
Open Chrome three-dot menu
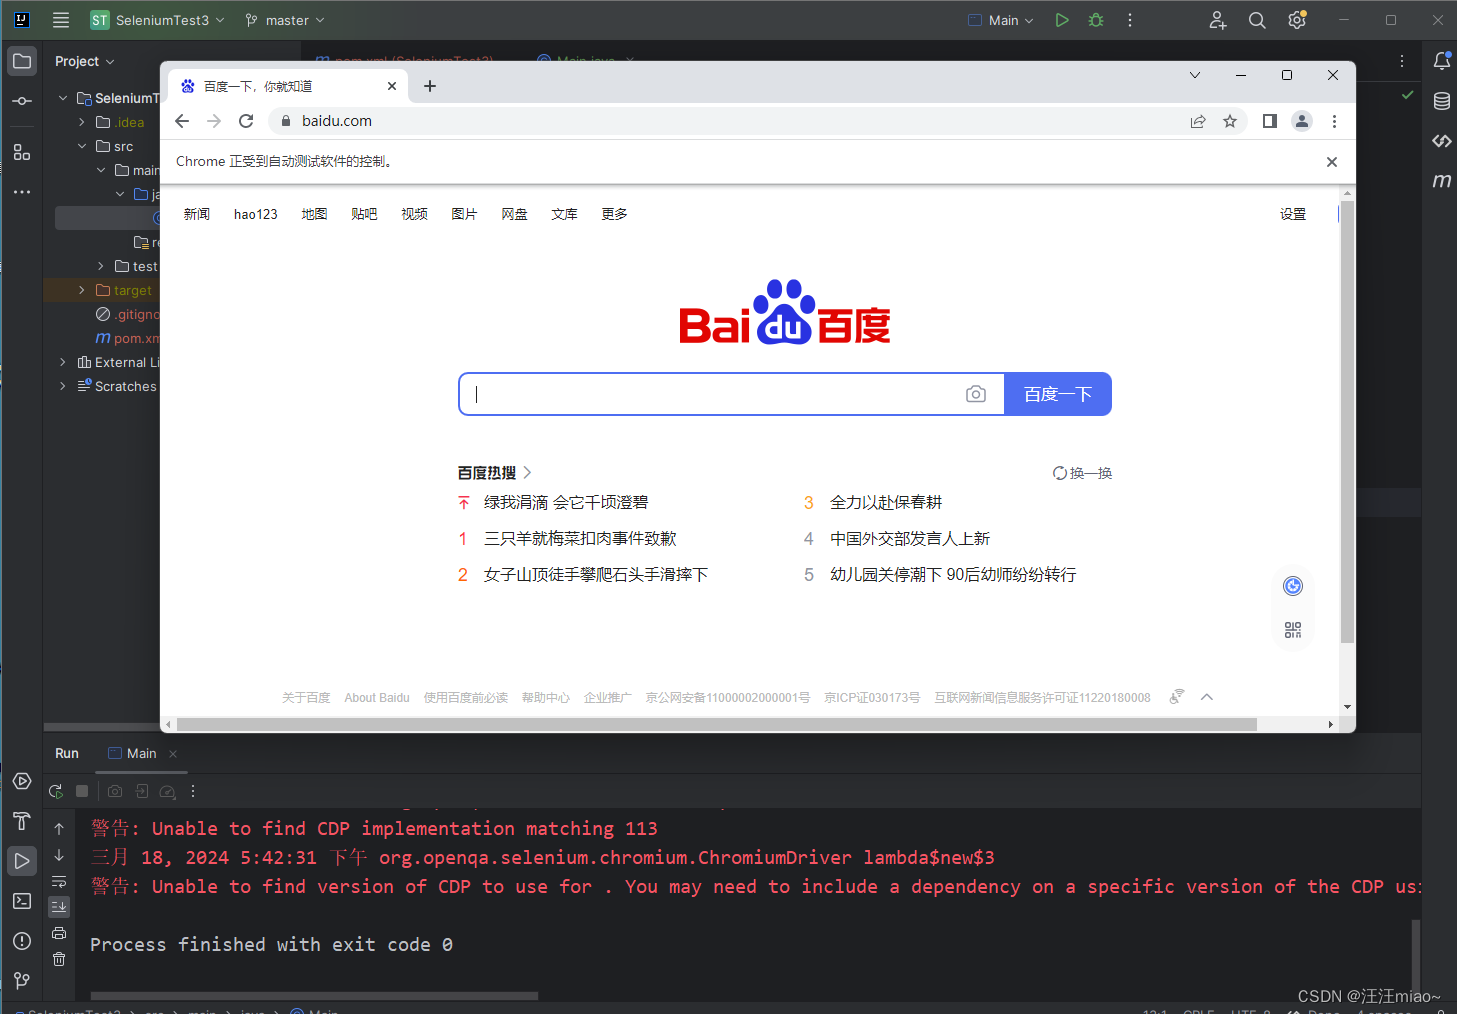tap(1334, 121)
